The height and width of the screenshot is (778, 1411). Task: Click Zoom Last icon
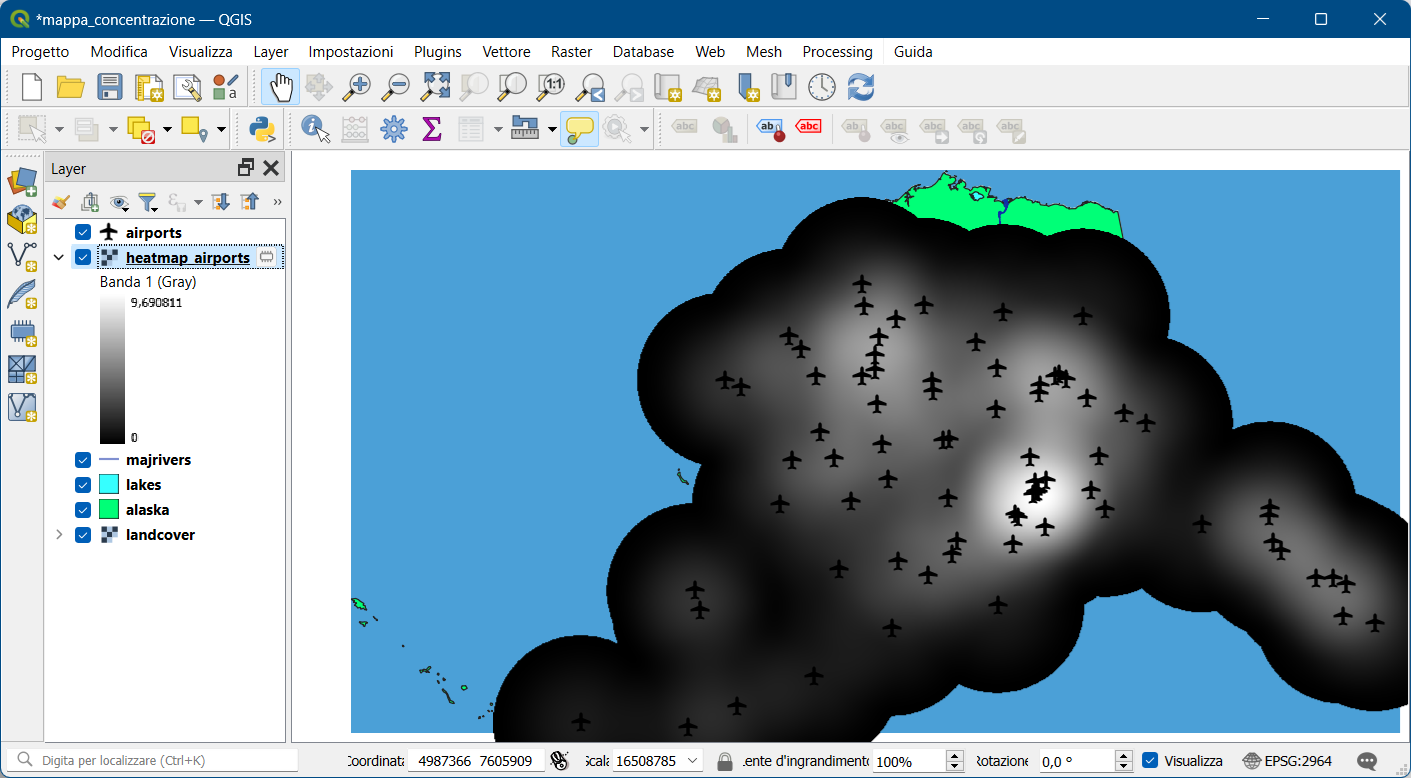591,87
